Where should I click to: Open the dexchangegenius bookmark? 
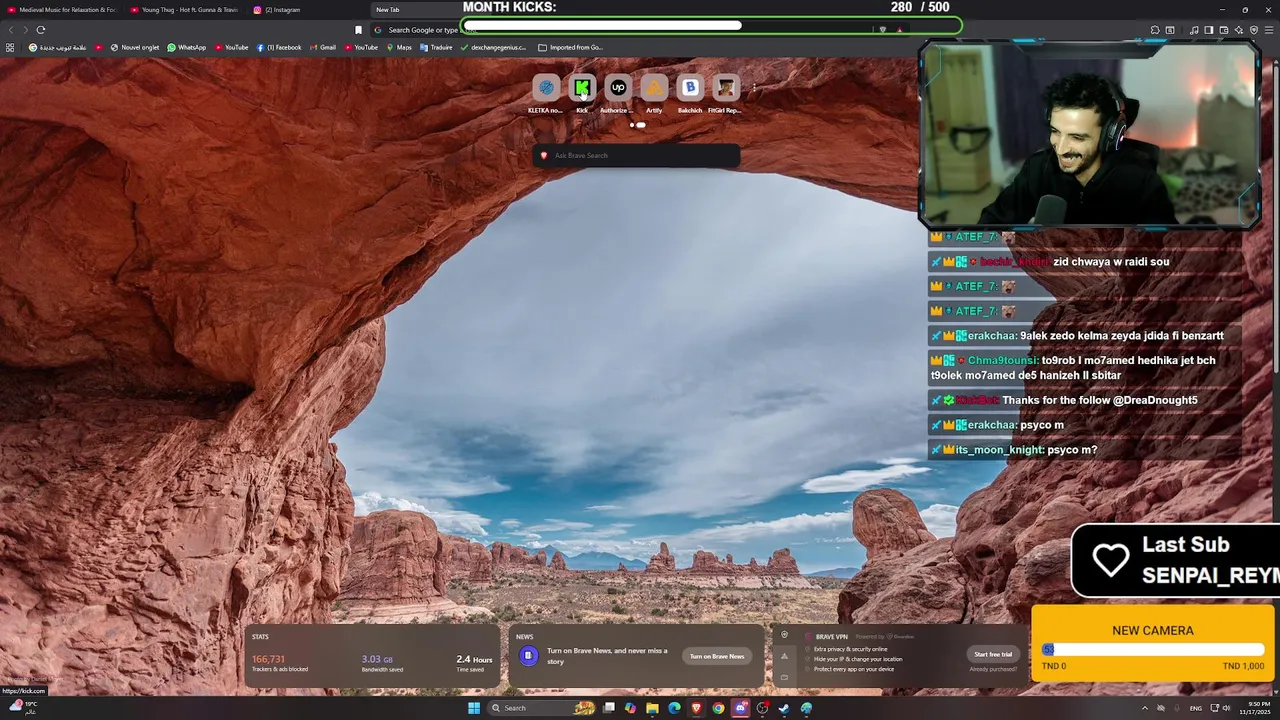click(493, 47)
